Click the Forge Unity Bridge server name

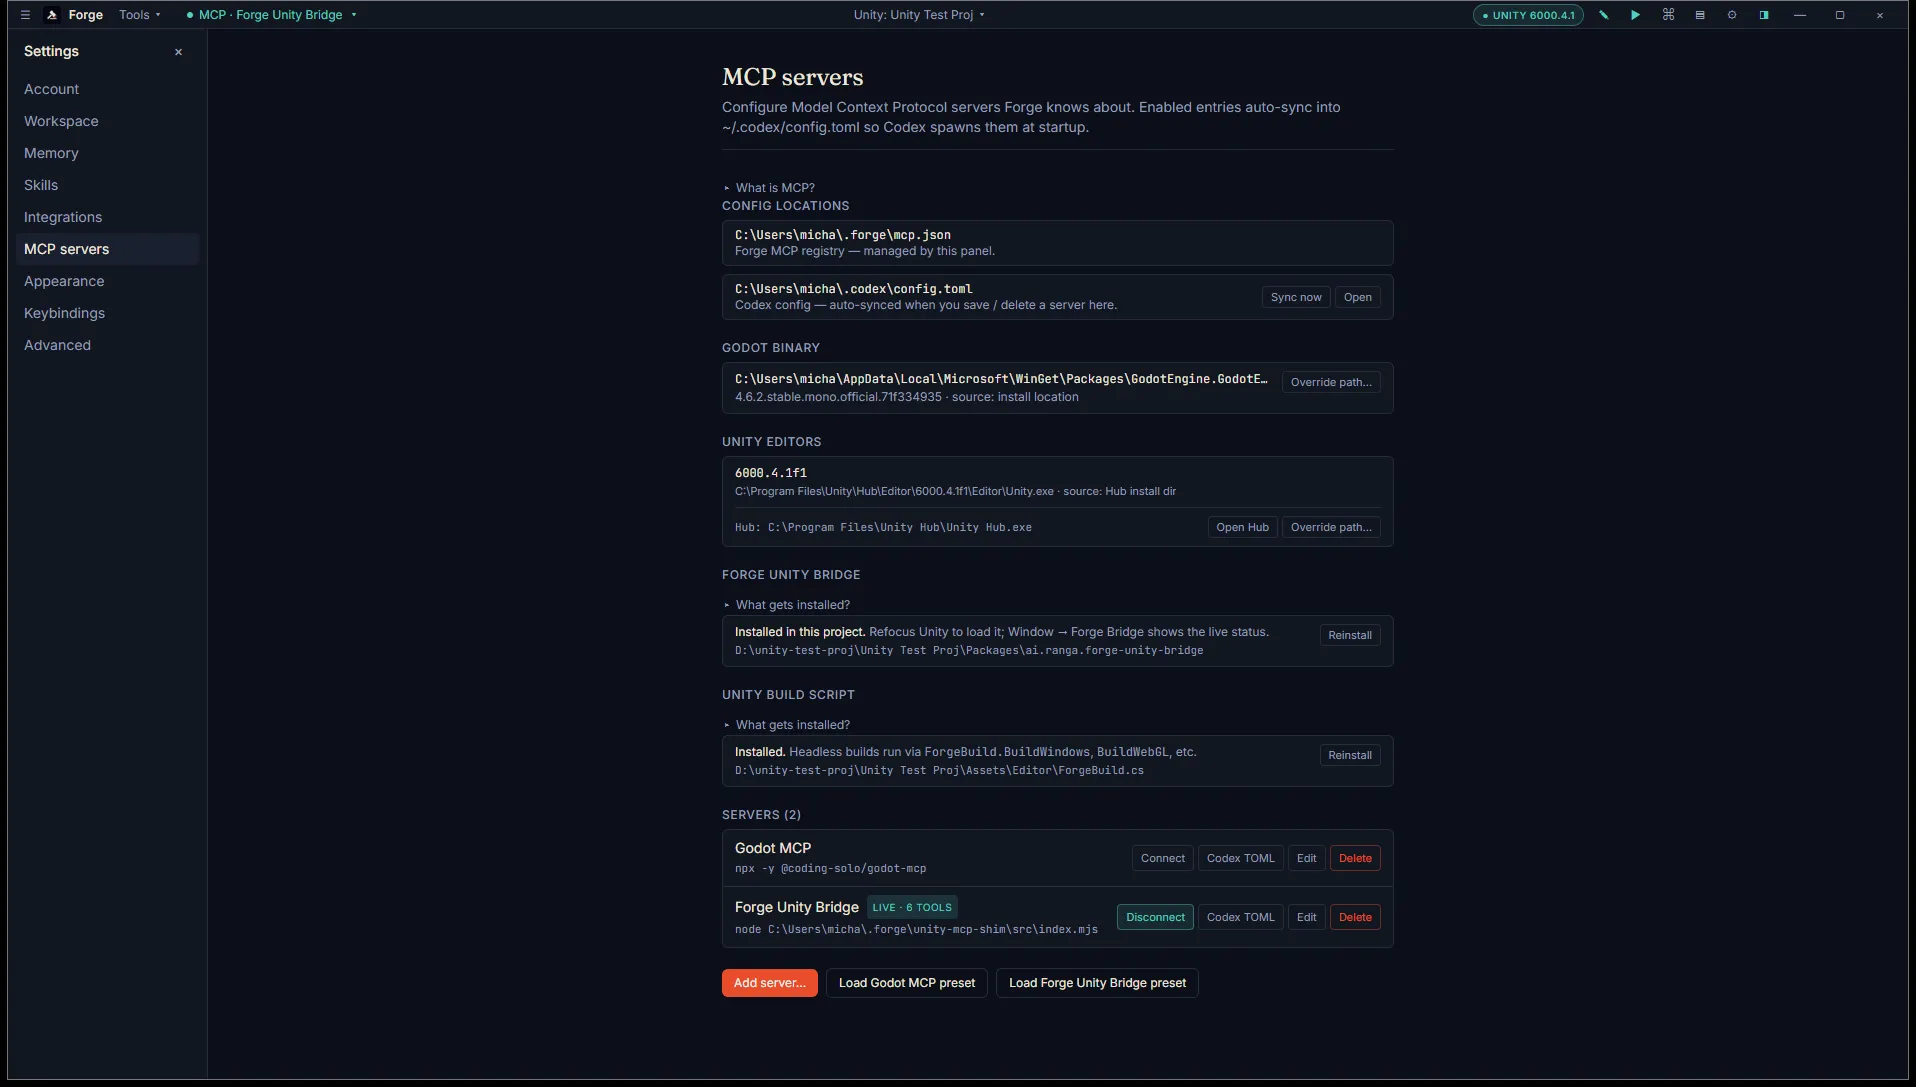(797, 907)
